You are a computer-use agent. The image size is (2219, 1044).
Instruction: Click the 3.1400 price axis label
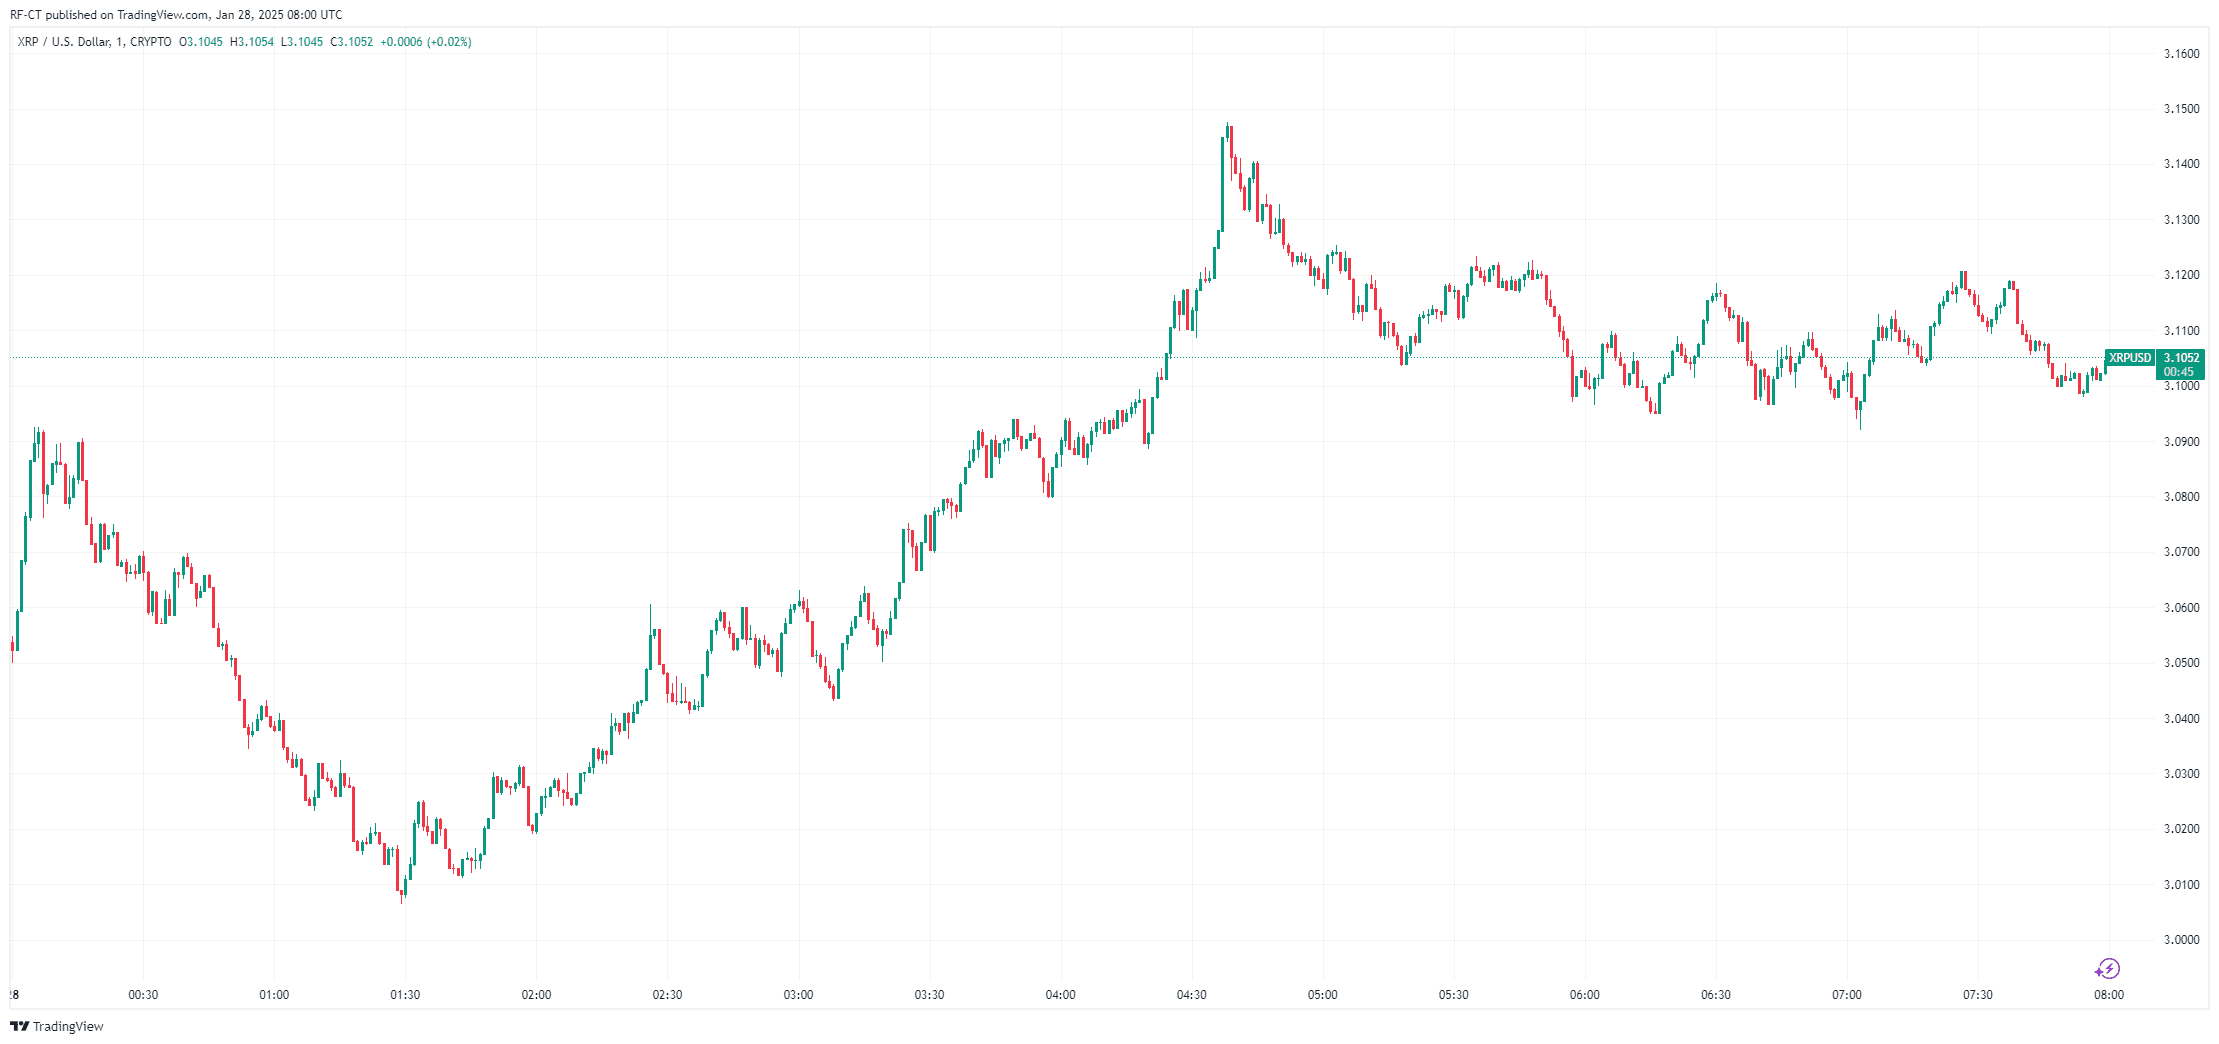tap(2181, 164)
